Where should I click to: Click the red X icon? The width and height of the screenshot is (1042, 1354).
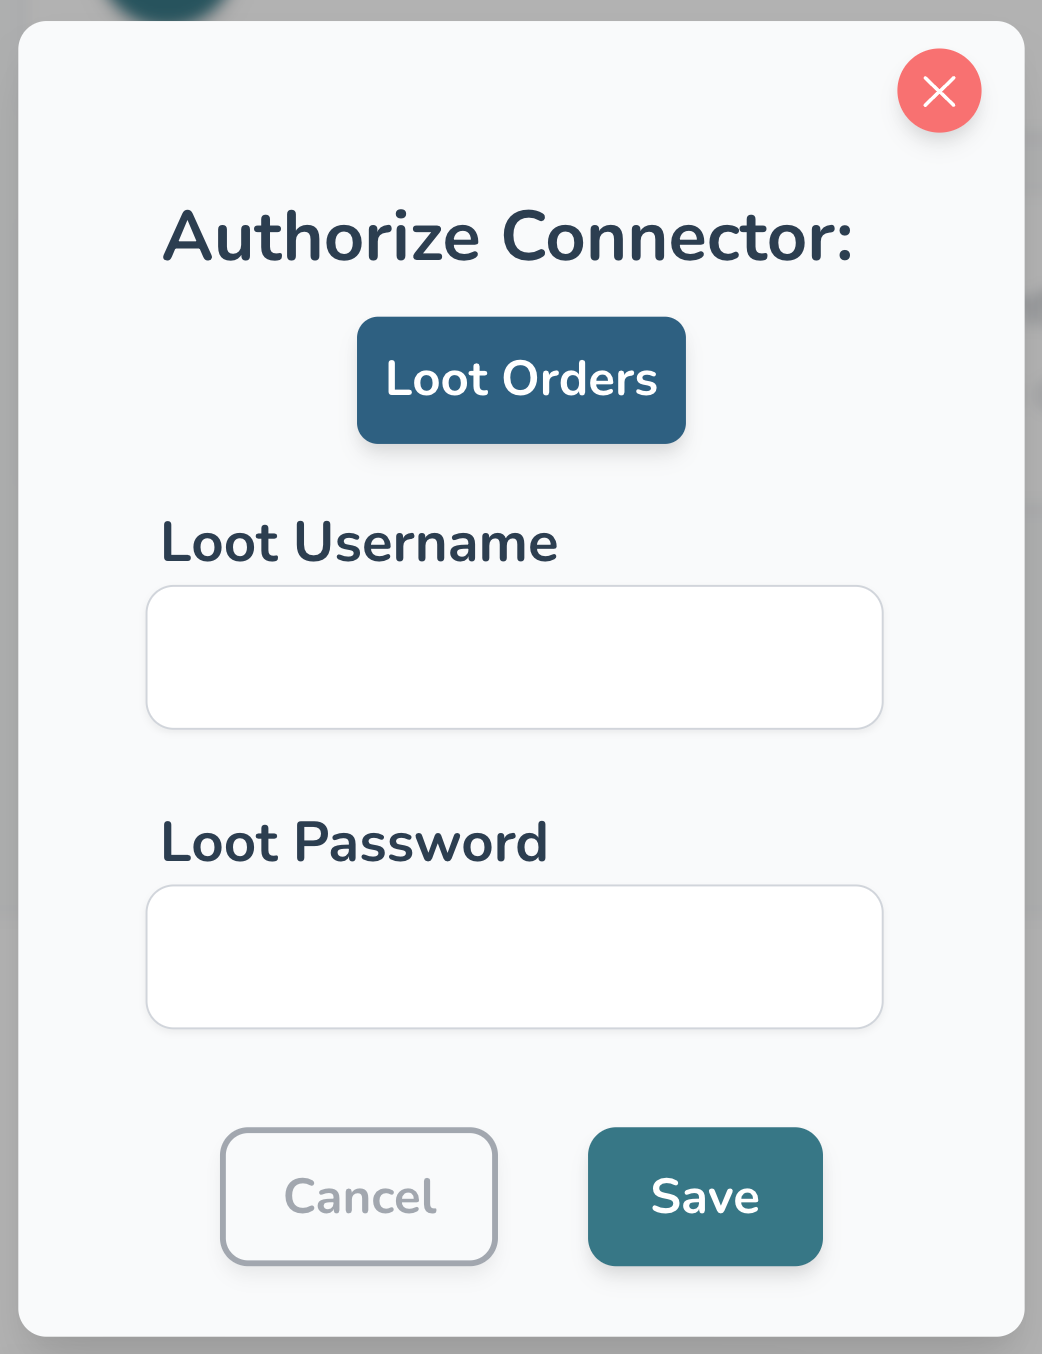[939, 91]
